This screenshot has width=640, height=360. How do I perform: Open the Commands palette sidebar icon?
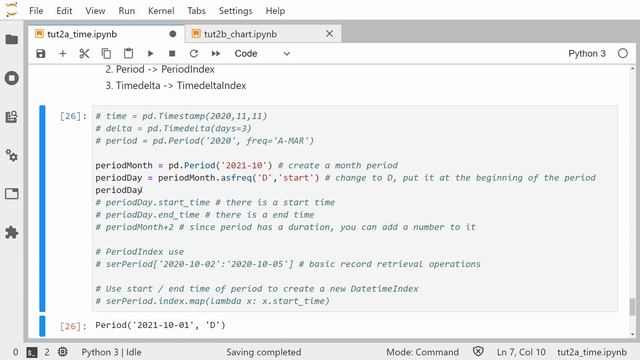point(12,117)
